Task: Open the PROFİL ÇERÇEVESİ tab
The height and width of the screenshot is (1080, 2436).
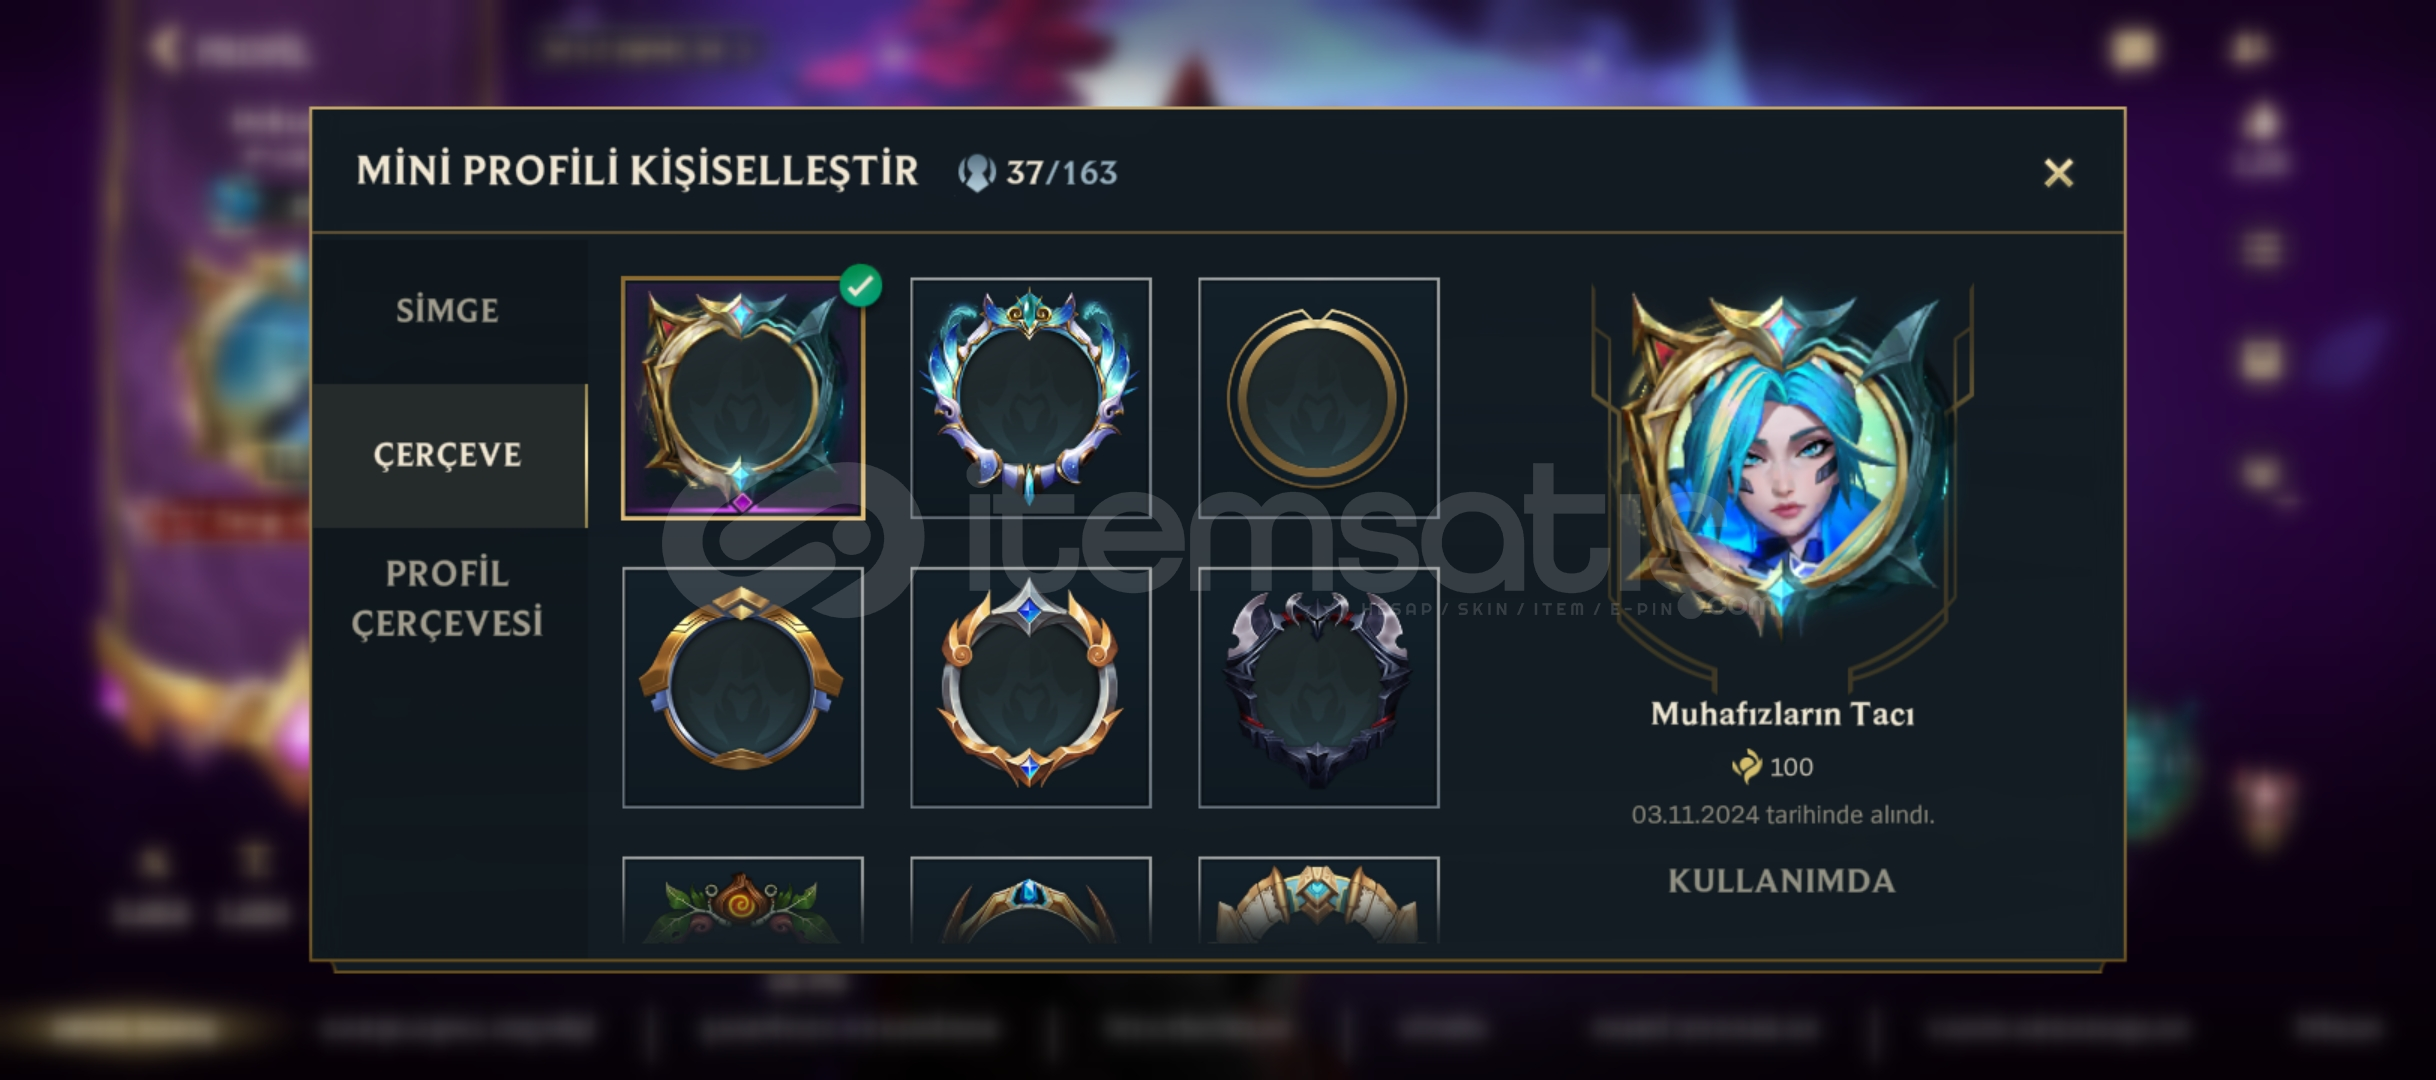Action: [448, 598]
